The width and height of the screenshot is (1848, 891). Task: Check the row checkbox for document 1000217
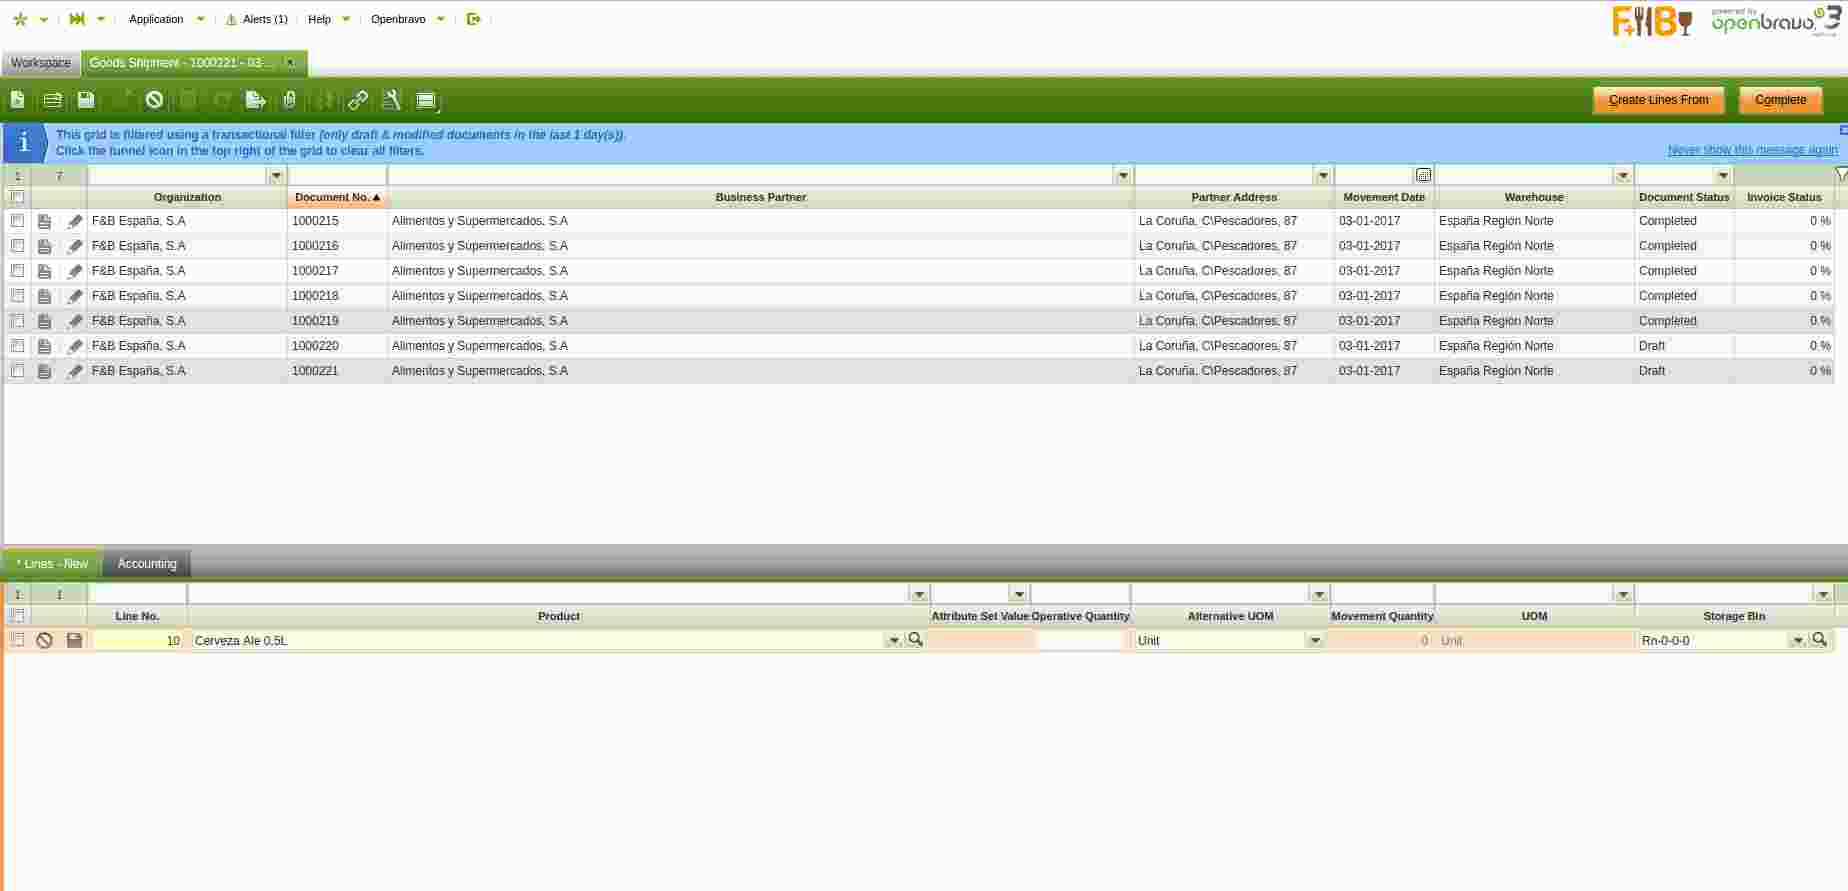pyautogui.click(x=17, y=271)
